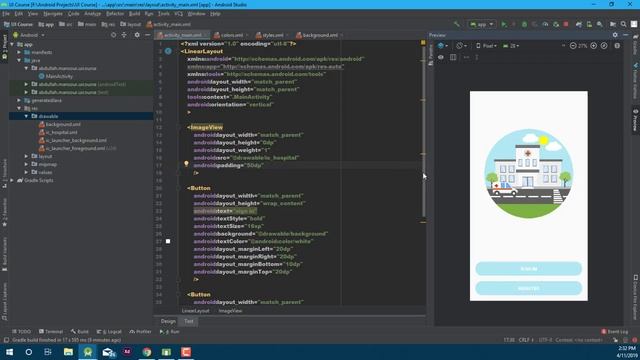The width and height of the screenshot is (640, 360).
Task: Switch to the Design tab below editor
Action: tap(168, 321)
